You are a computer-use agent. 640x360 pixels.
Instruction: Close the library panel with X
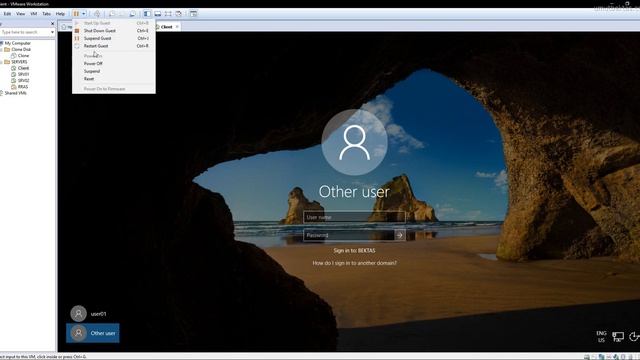click(x=52, y=24)
